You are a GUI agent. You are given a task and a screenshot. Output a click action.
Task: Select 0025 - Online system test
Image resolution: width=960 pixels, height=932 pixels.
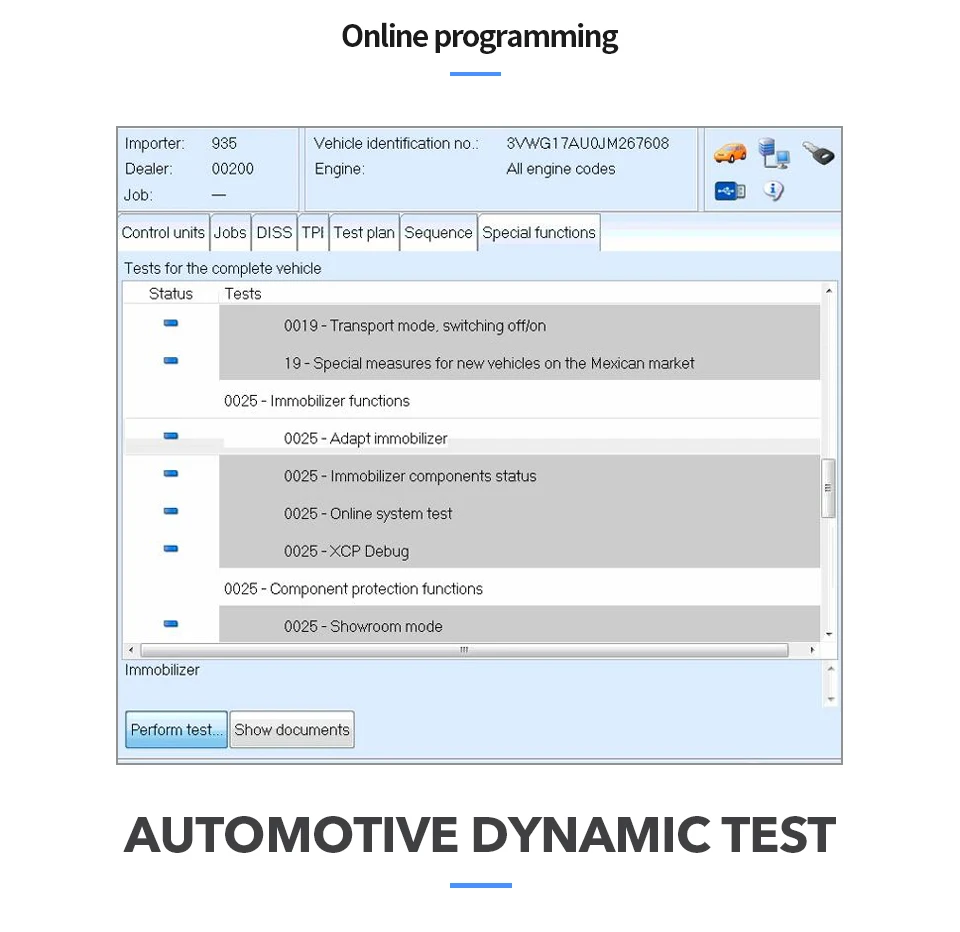pos(519,514)
